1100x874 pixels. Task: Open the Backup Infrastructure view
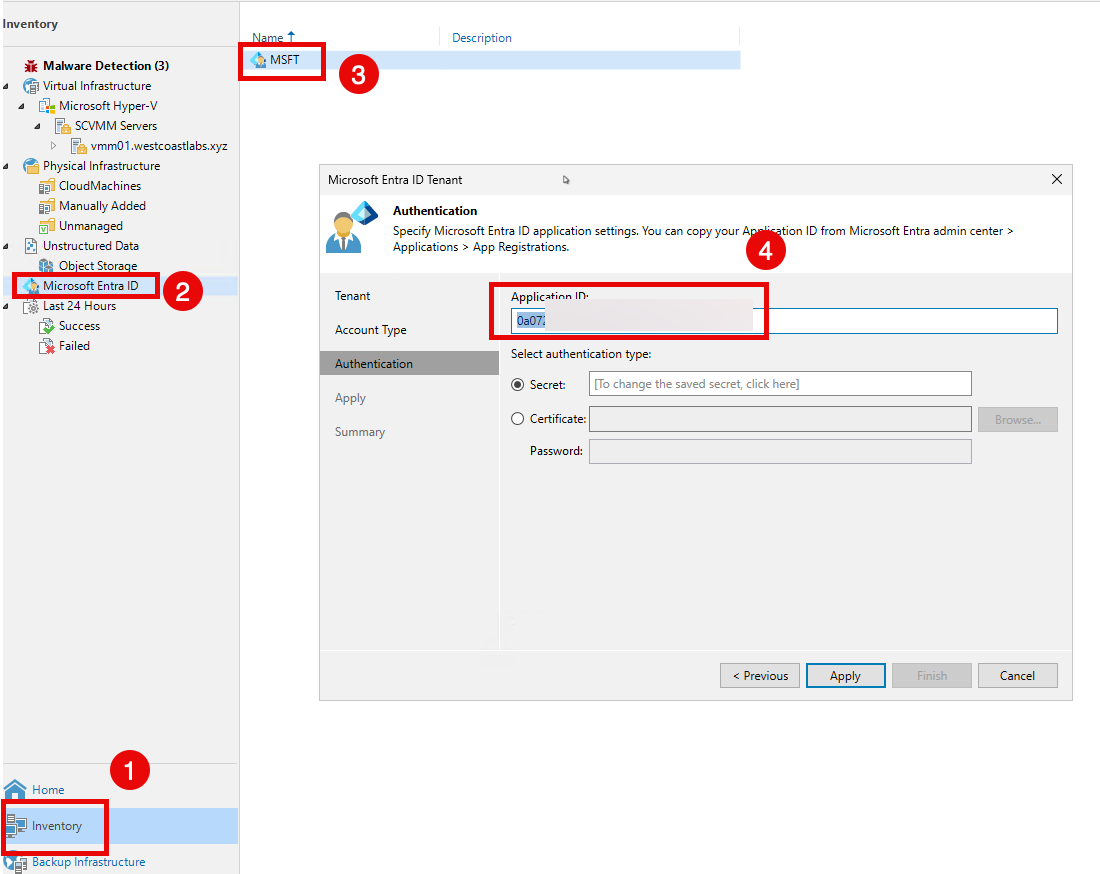88,862
